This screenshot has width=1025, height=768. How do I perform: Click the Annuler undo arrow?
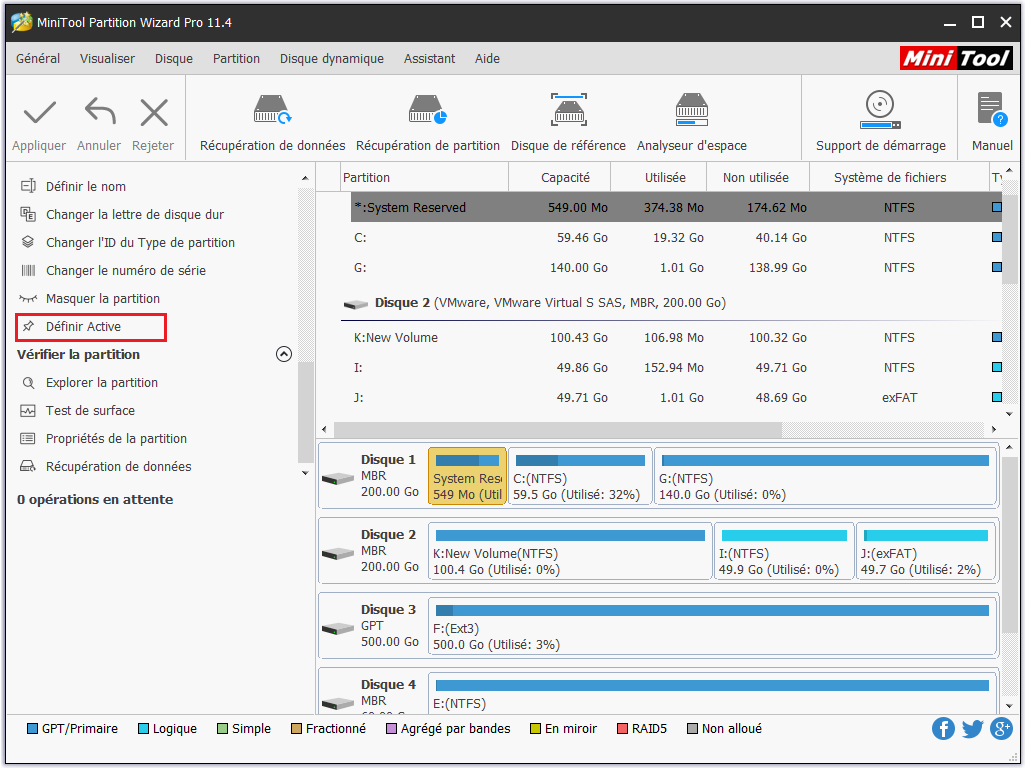(x=99, y=111)
